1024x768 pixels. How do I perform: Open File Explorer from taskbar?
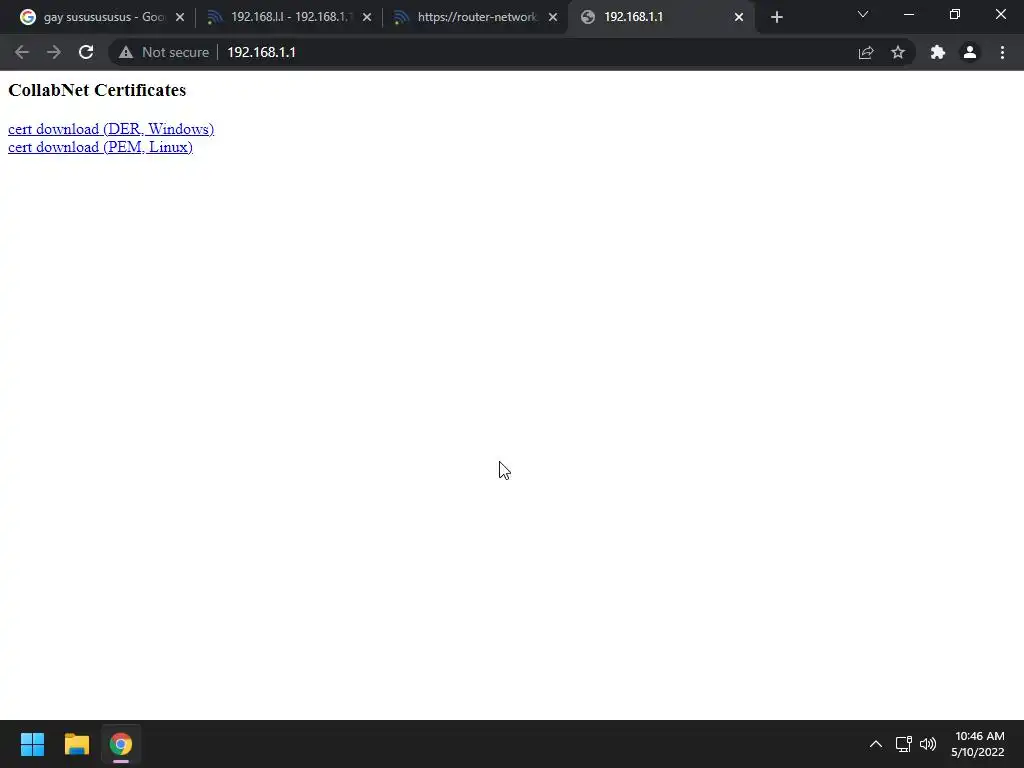click(x=76, y=744)
